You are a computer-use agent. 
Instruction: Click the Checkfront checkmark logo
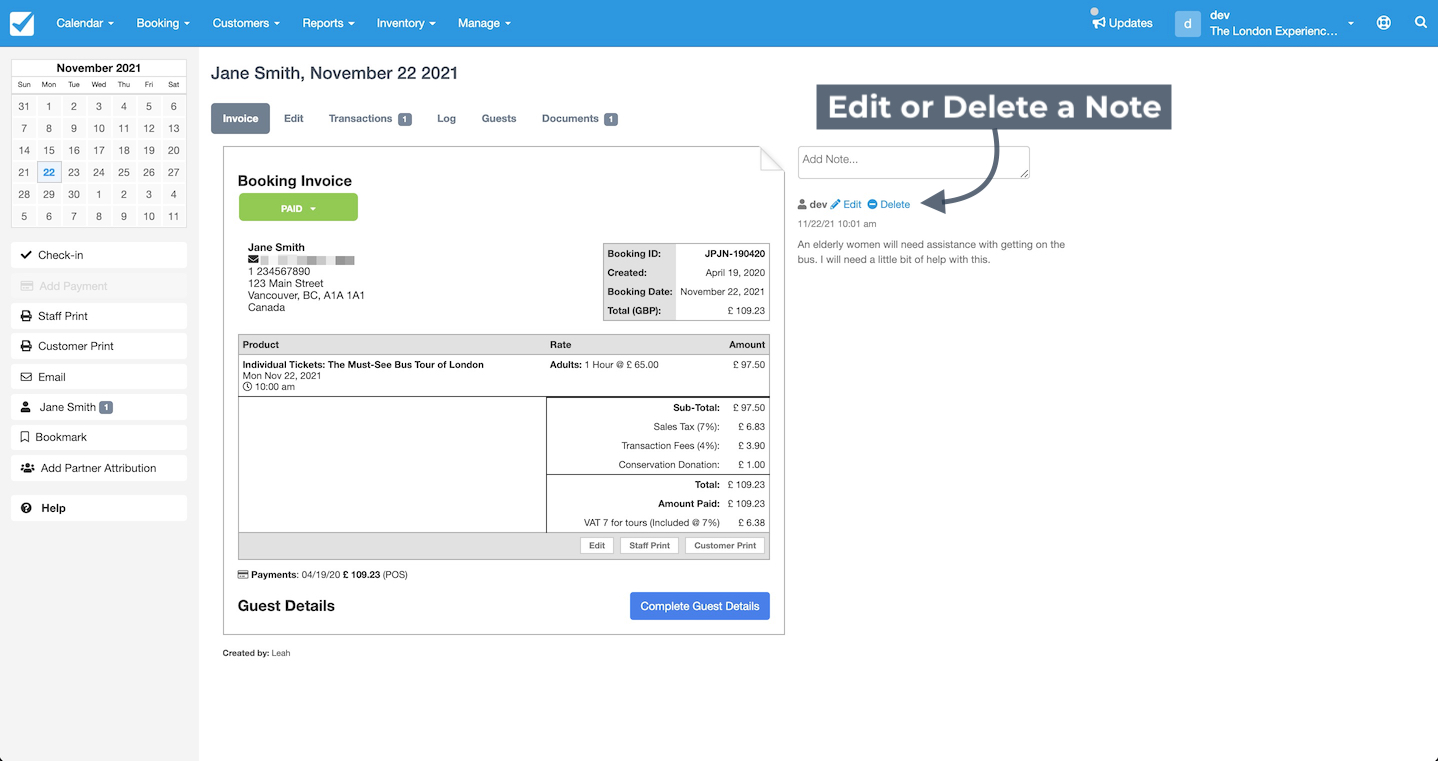[22, 23]
